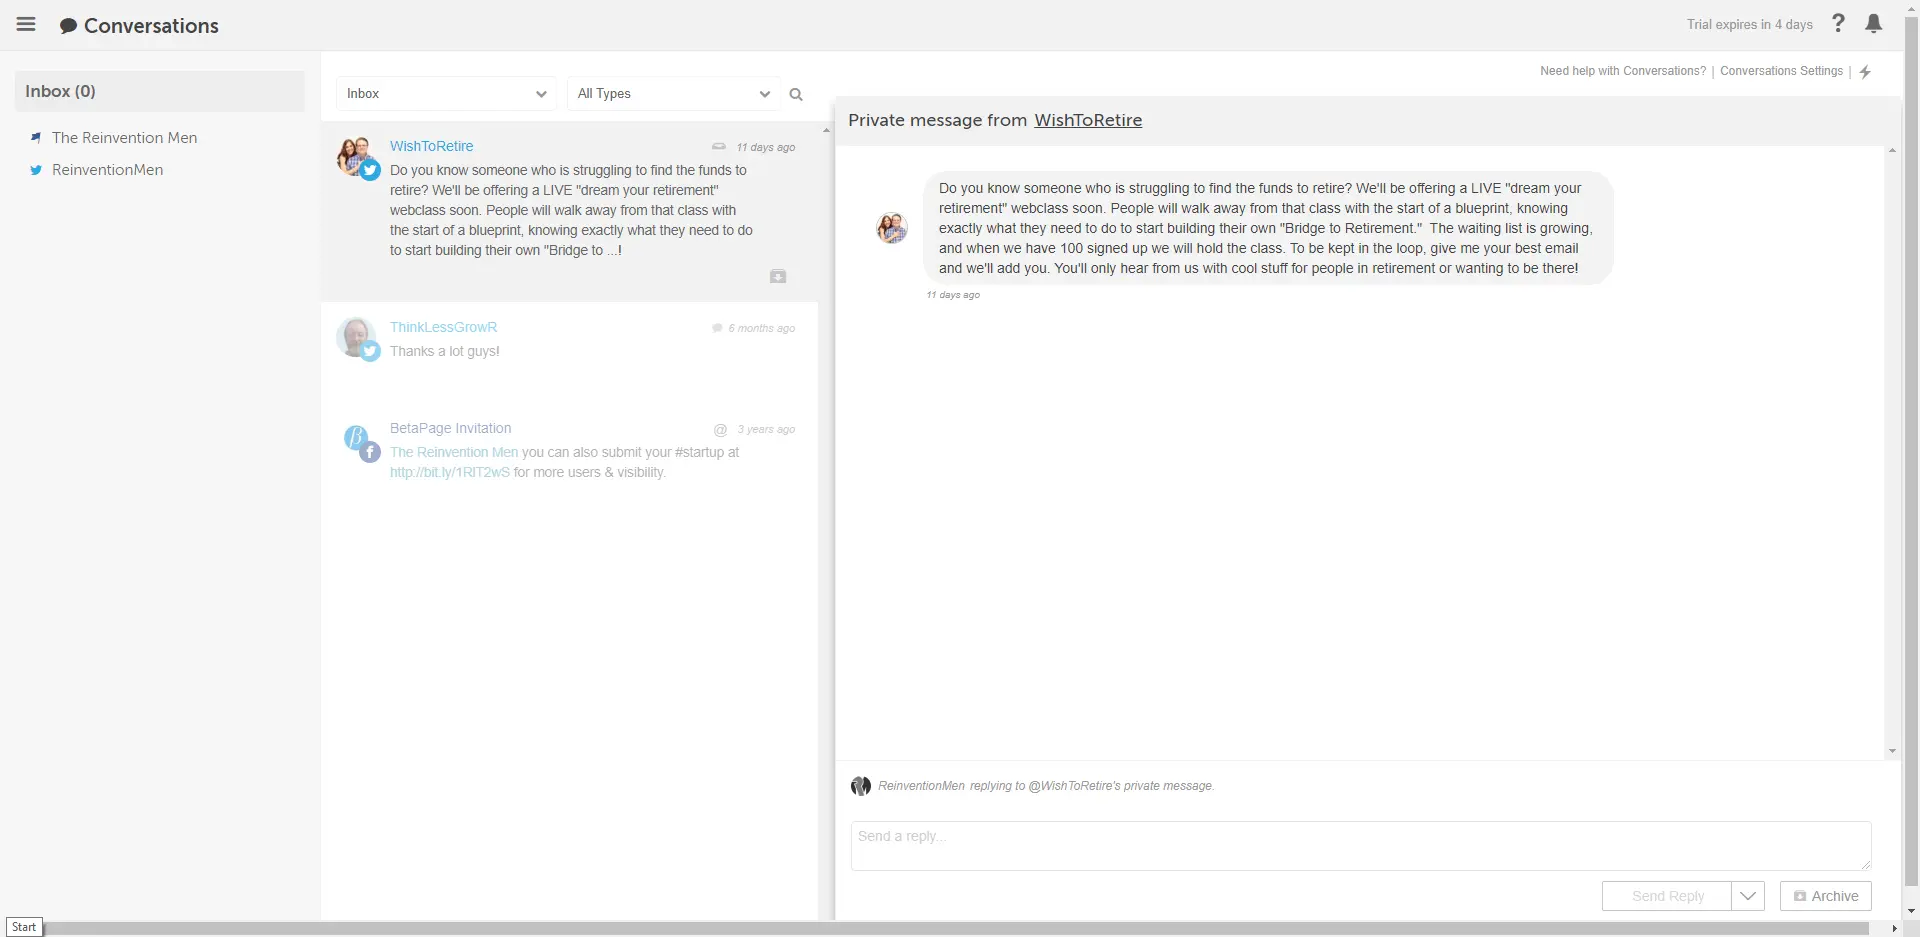Archive WishToRetire message via list icon
Viewport: 1920px width, 937px height.
coord(778,276)
